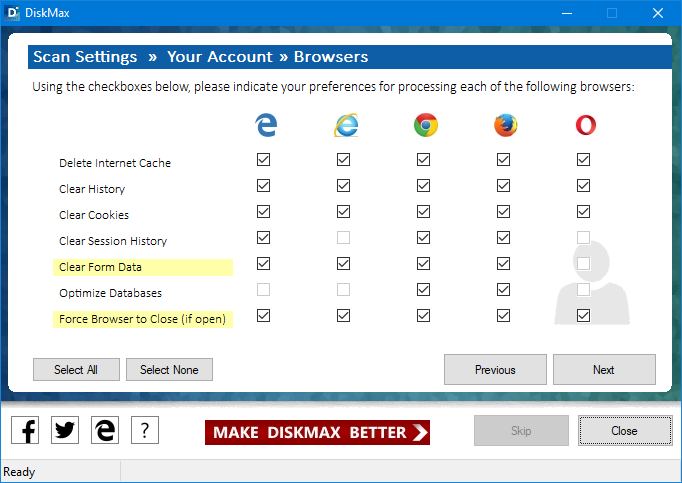
Task: Open the website icon in bottom bar
Action: (105, 430)
